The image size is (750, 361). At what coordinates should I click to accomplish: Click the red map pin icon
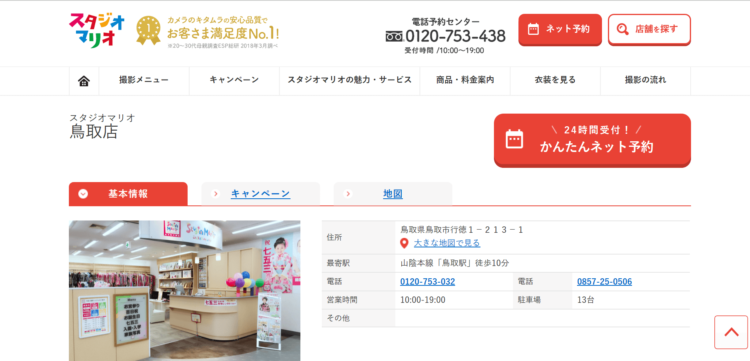[404, 243]
